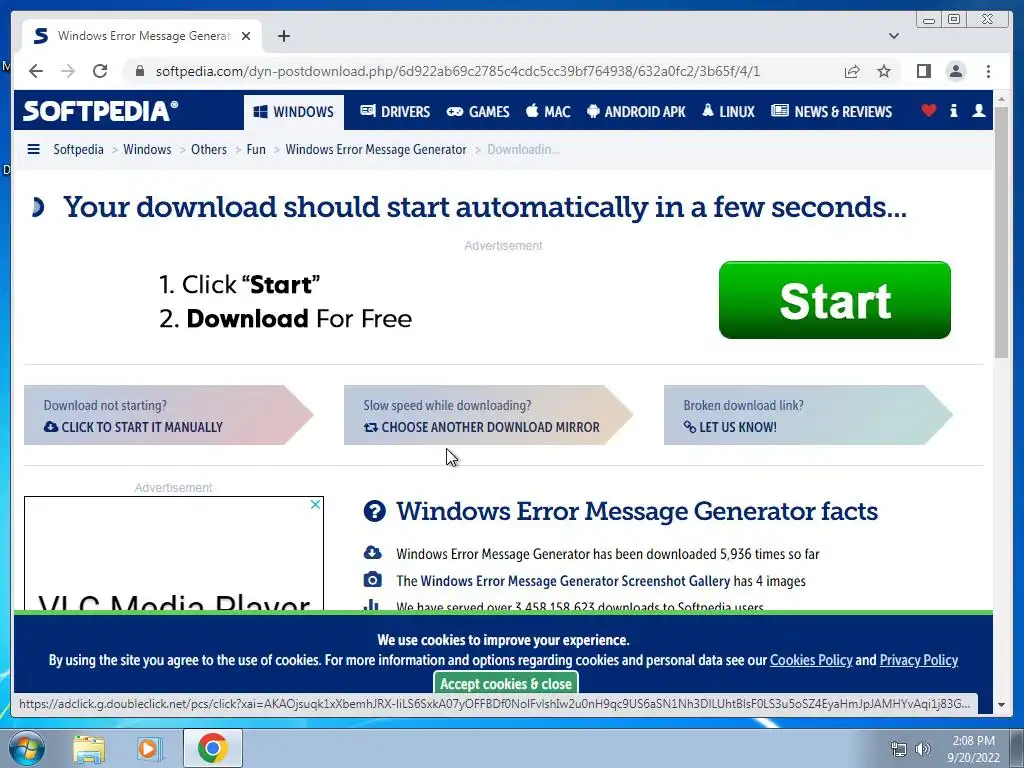The height and width of the screenshot is (768, 1024).
Task: Click the camera icon beside gallery fact
Action: (x=372, y=580)
